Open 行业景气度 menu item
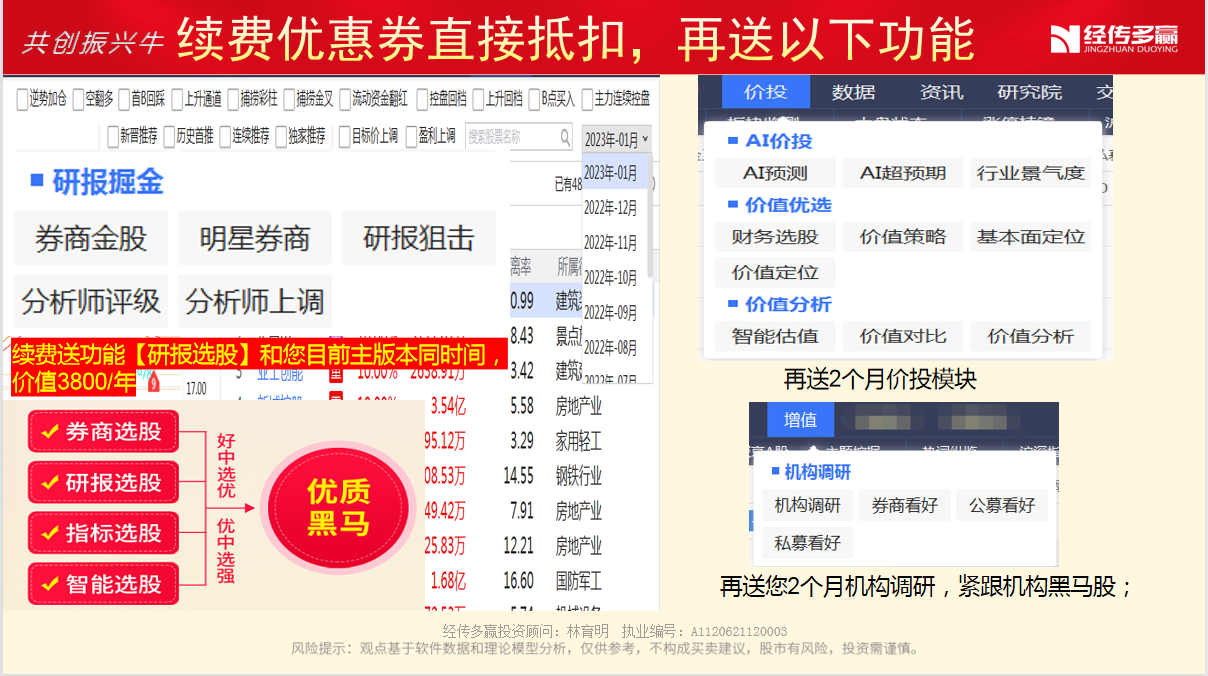This screenshot has width=1208, height=676. pos(1030,173)
